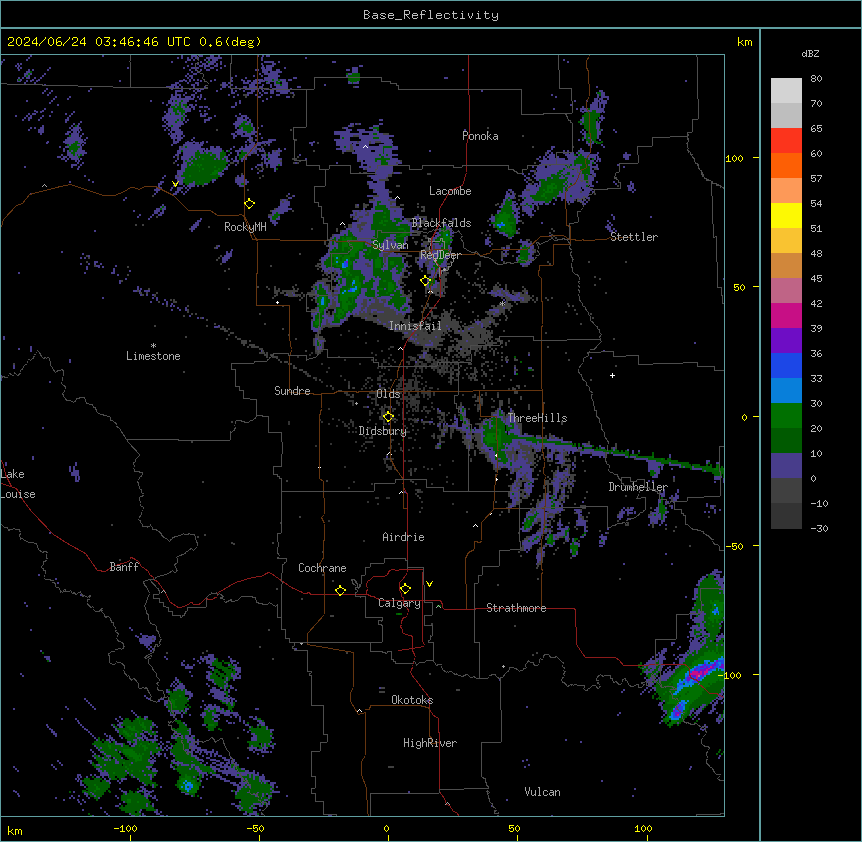
Task: Click the yellow diamond marker below Cochrane
Action: pyautogui.click(x=340, y=590)
